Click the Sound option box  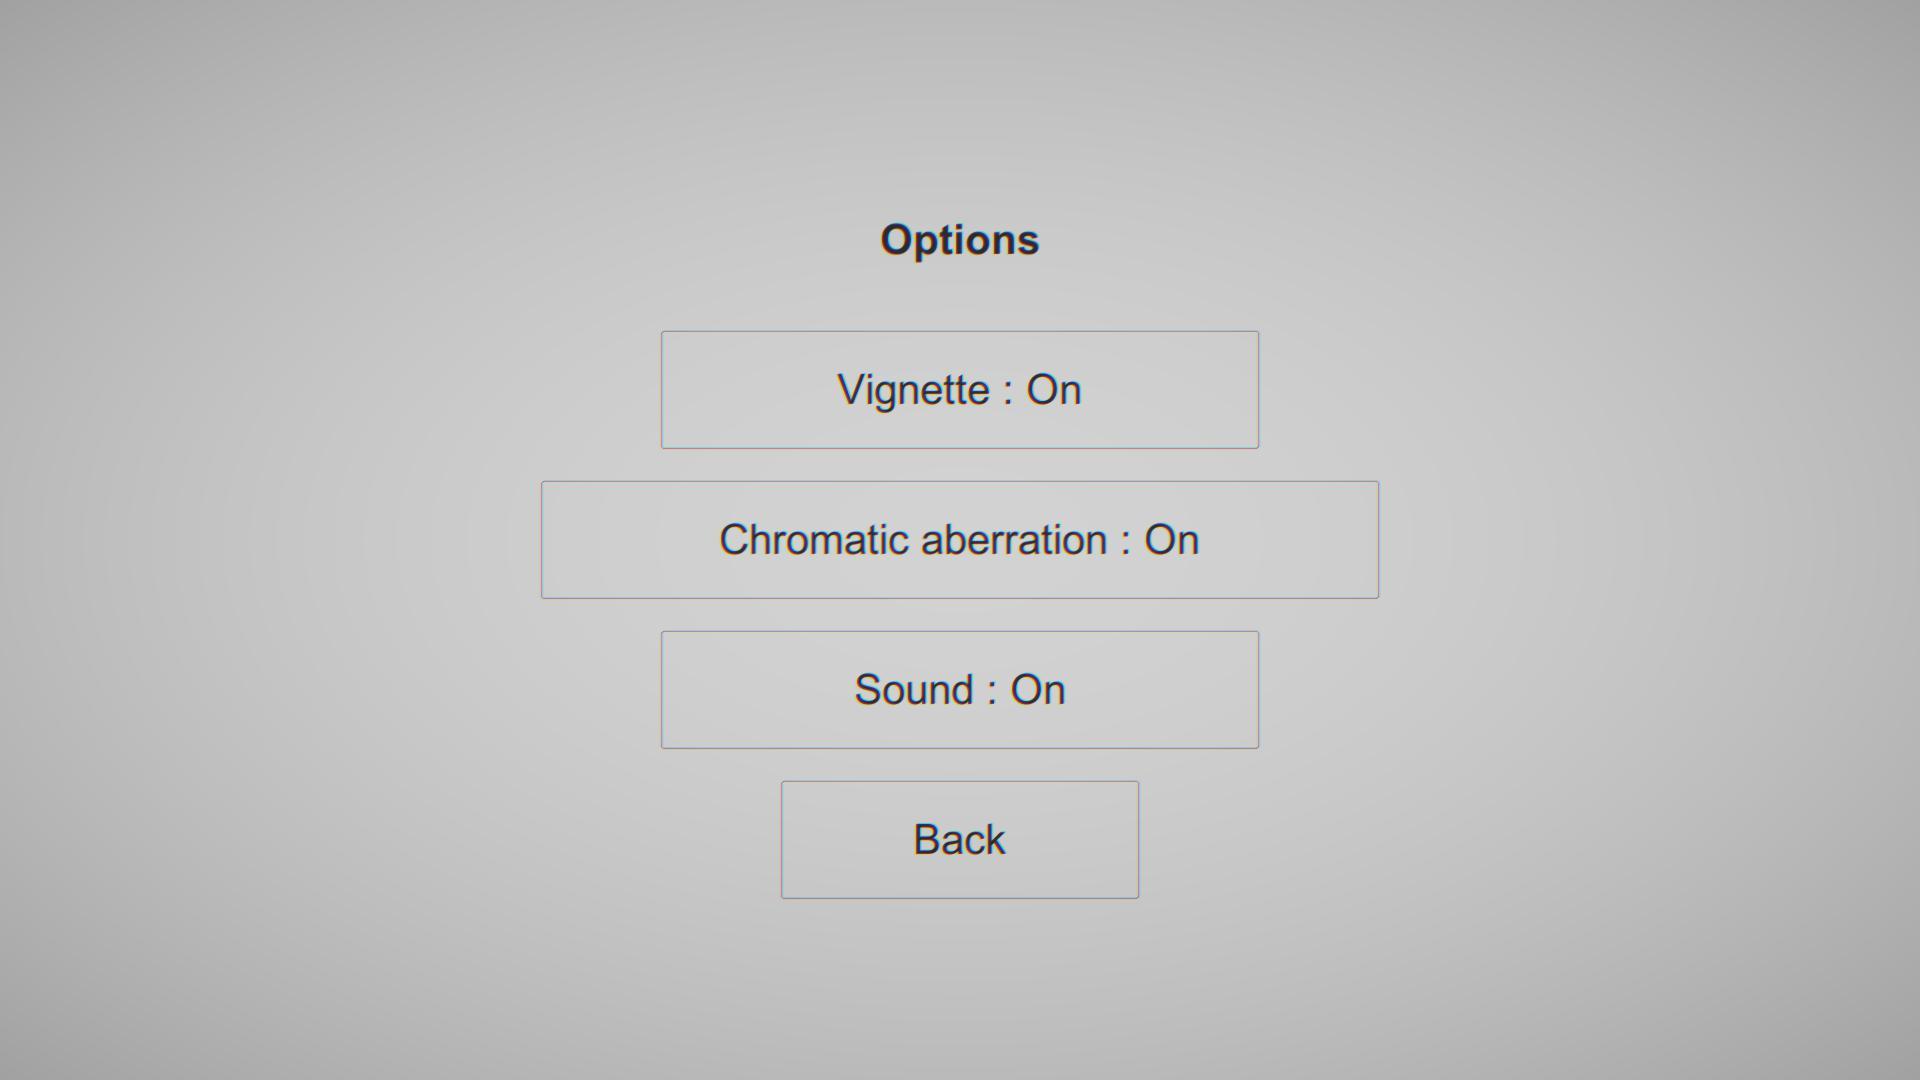point(960,690)
